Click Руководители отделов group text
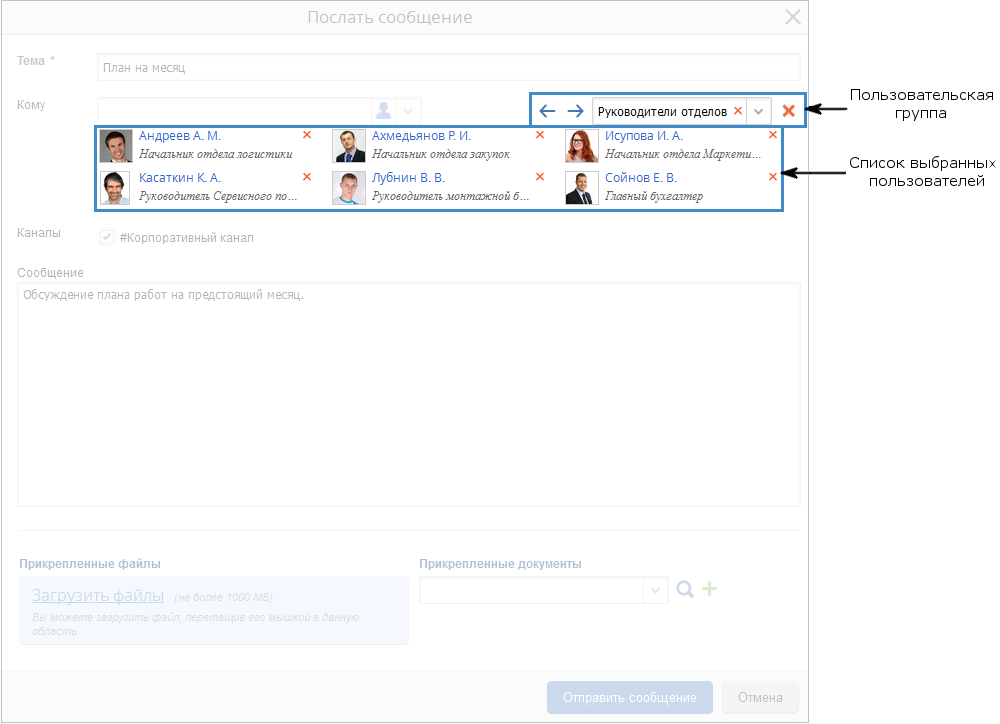This screenshot has width=1000, height=724. 662,112
